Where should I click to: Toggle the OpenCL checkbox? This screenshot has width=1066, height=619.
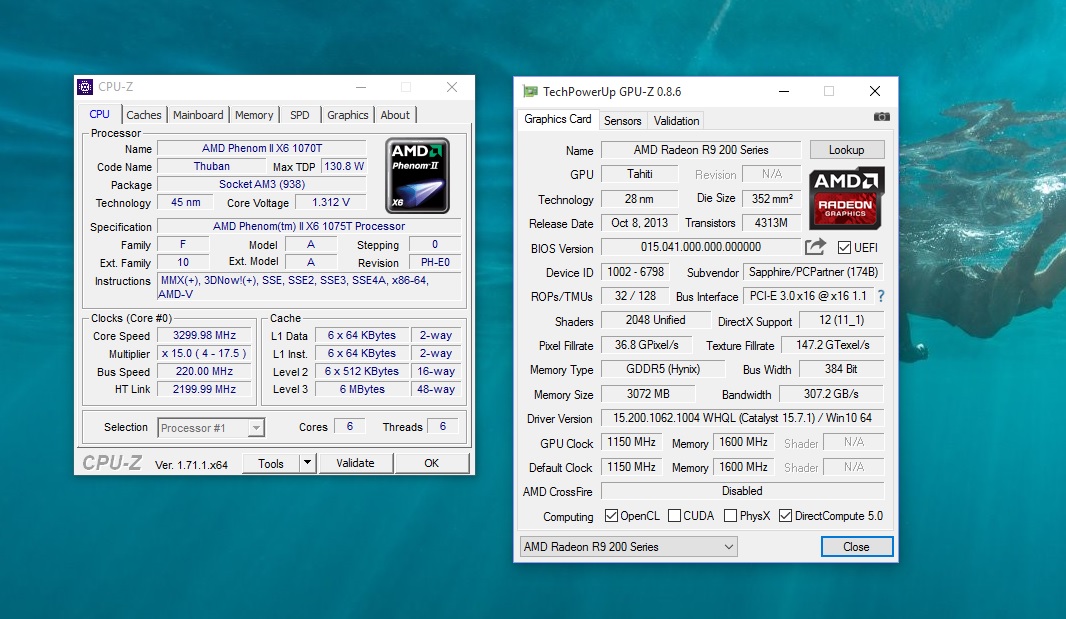612,516
